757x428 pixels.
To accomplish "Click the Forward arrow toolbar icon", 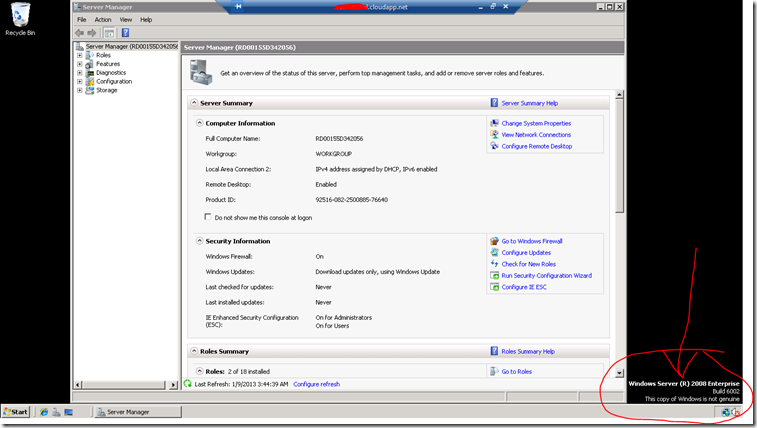I will click(x=91, y=33).
